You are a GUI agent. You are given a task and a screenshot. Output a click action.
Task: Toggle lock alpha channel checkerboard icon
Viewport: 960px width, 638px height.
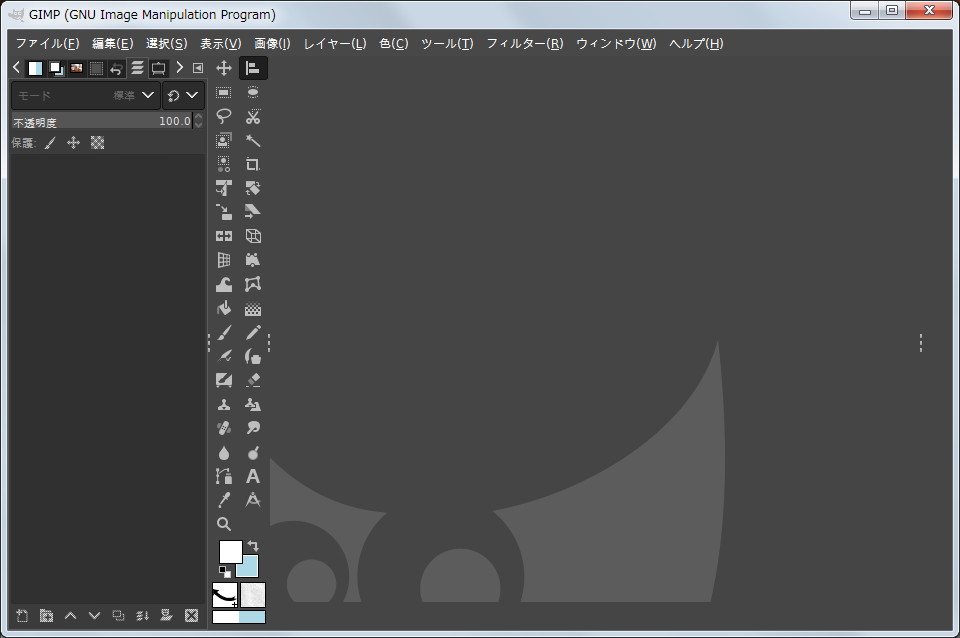point(97,143)
